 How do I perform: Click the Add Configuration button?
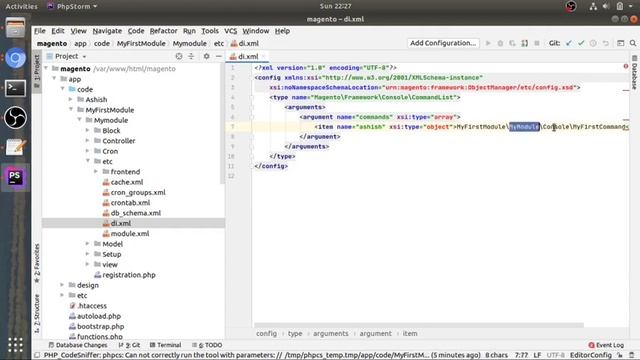pos(443,43)
